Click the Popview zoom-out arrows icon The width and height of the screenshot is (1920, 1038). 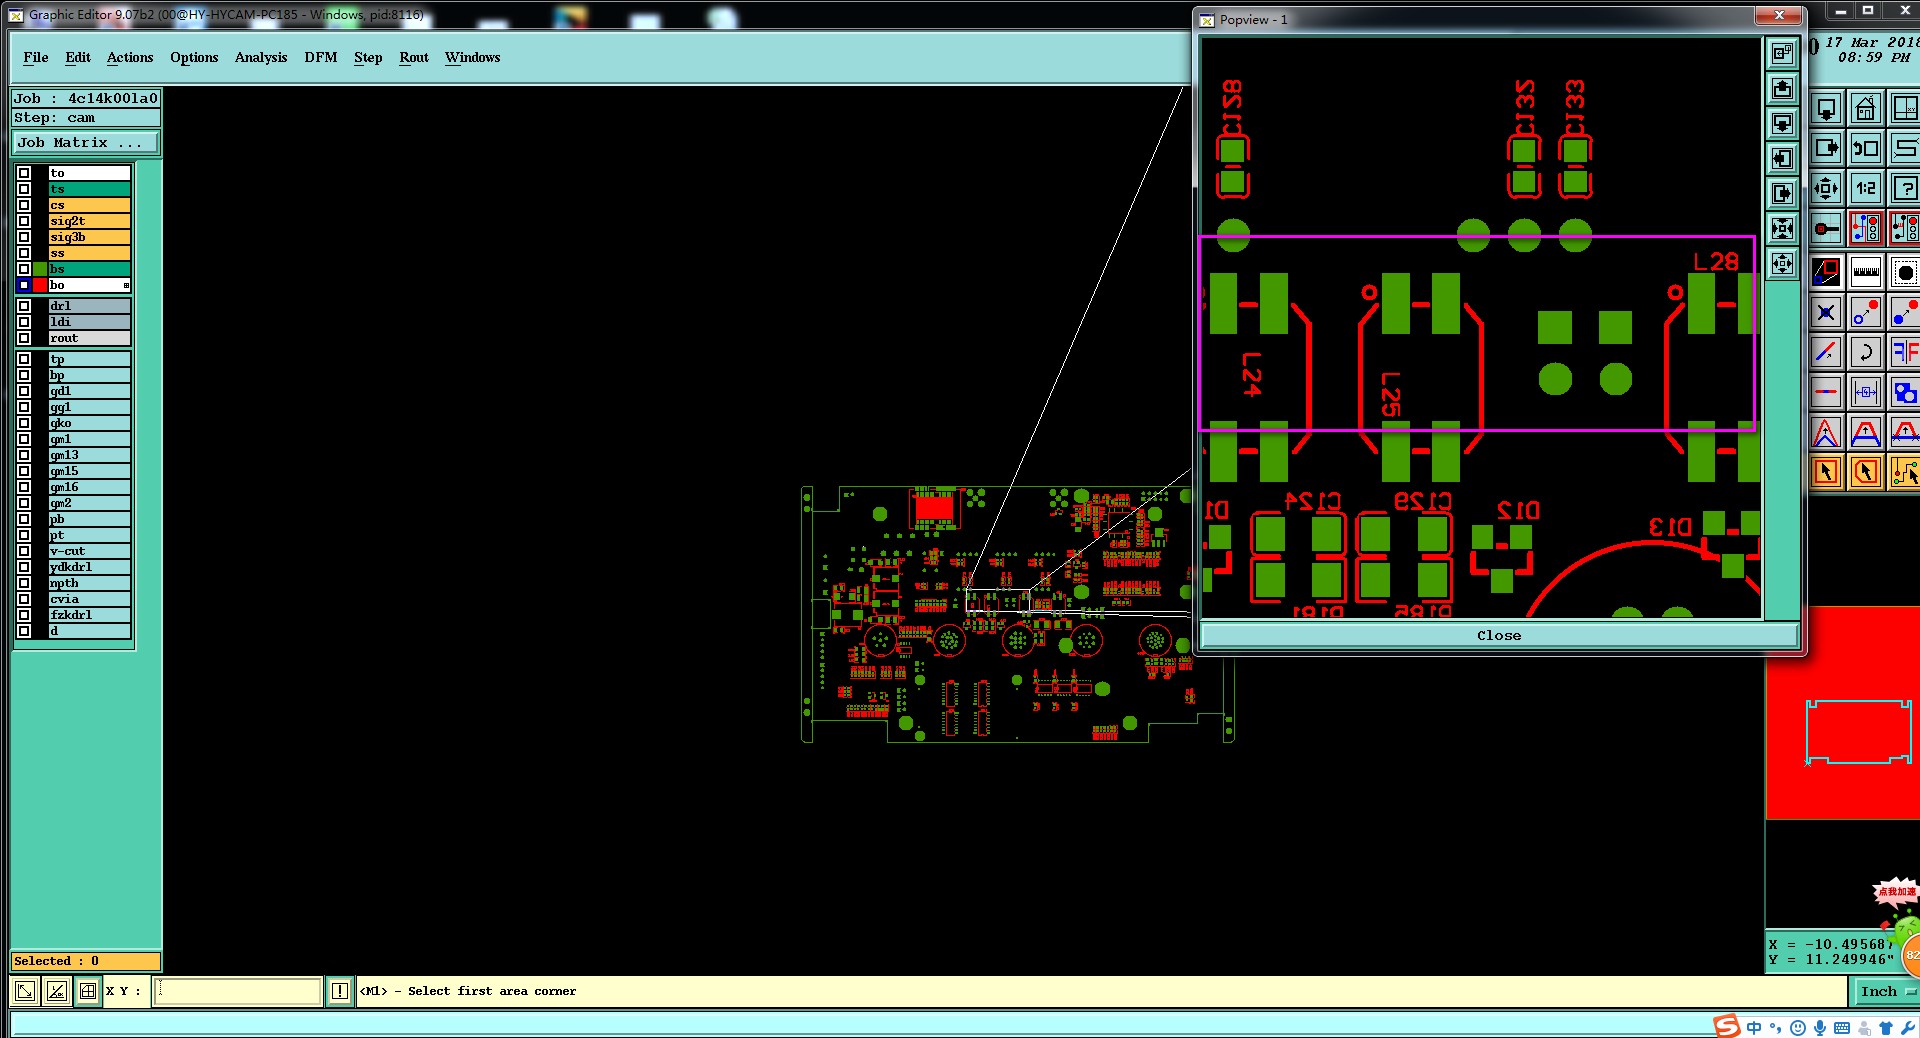(1782, 264)
